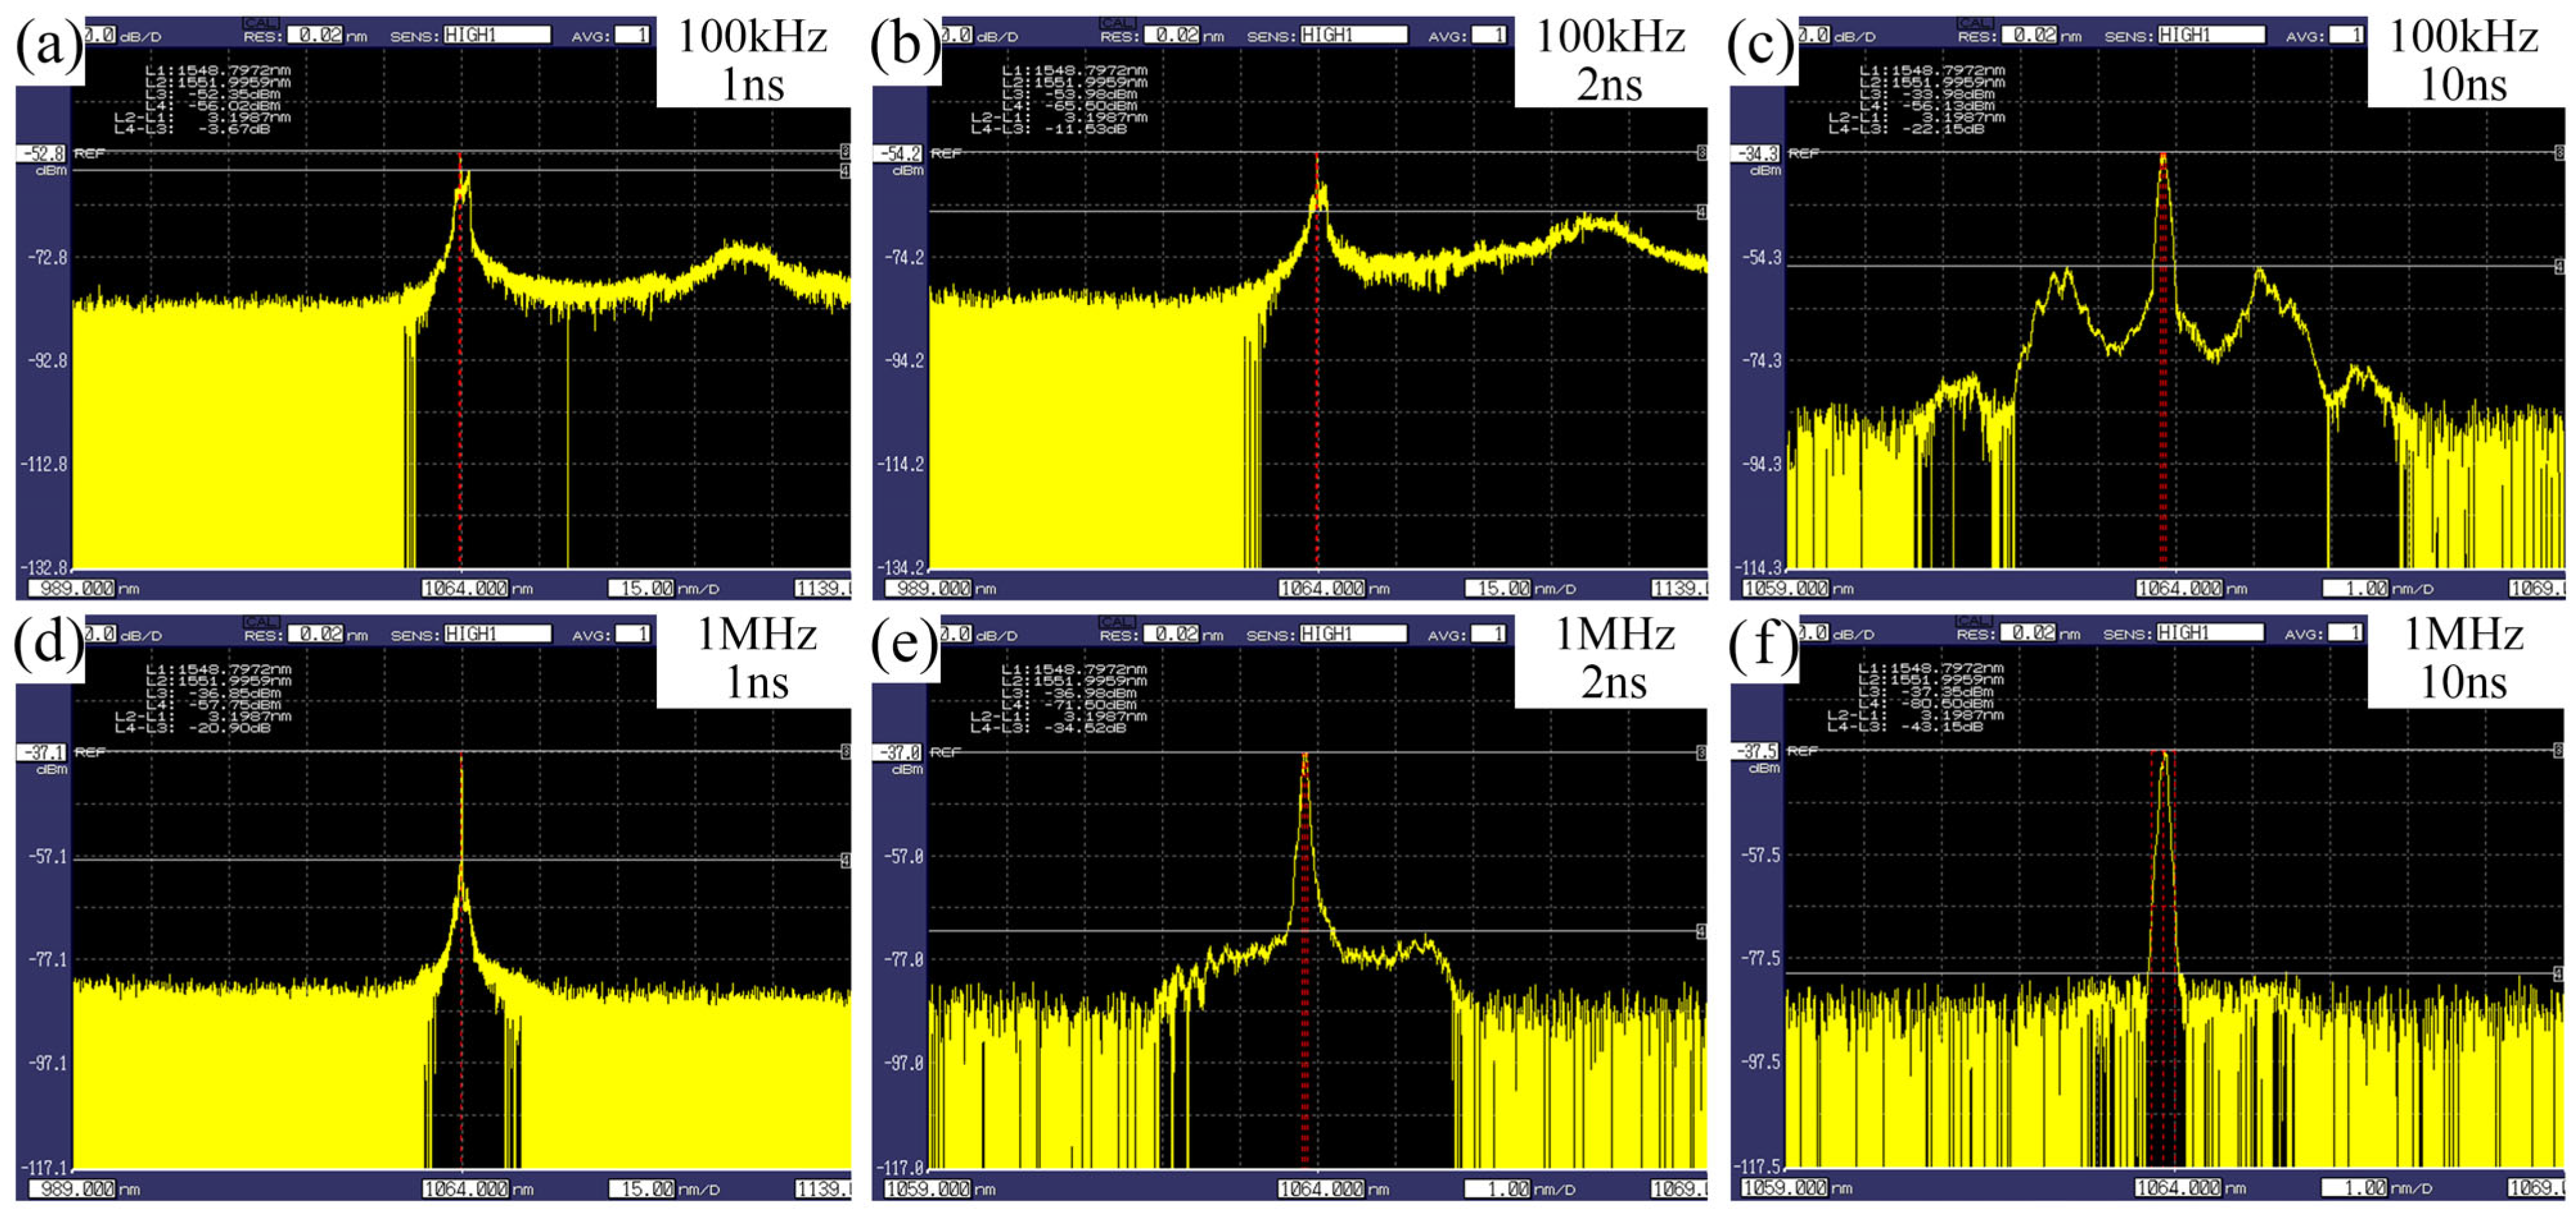Image resolution: width=2576 pixels, height=1214 pixels.
Task: Click the 1059.000 nm start field in panel (e)
Action: [929, 1189]
